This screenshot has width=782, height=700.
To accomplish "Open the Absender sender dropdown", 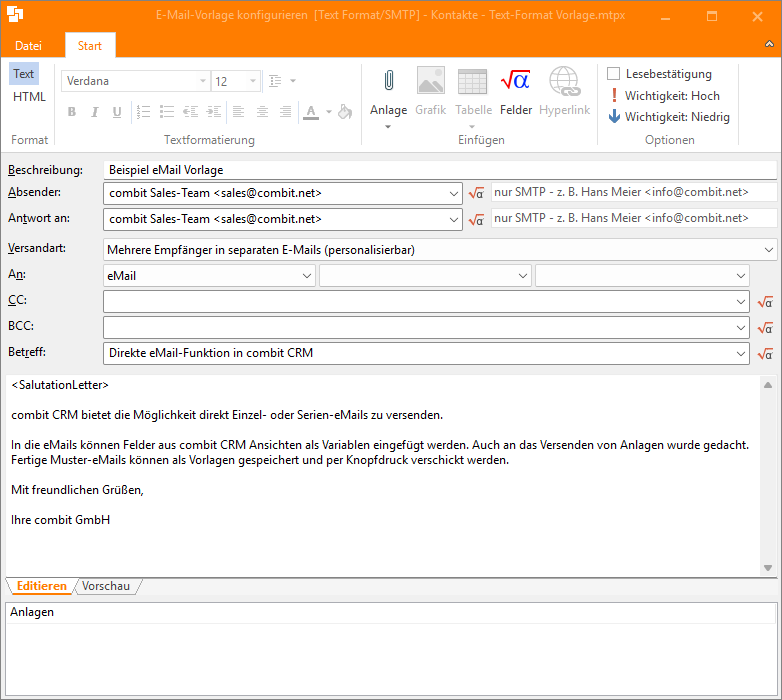I will click(x=453, y=193).
